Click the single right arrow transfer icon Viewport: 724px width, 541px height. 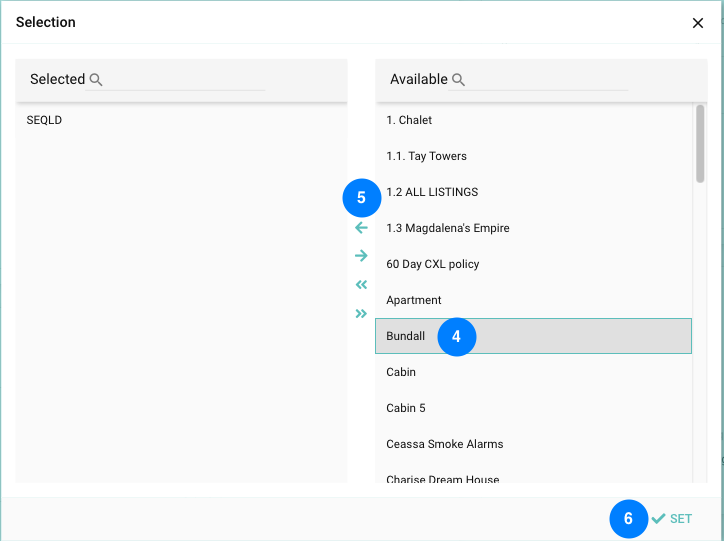click(x=361, y=256)
